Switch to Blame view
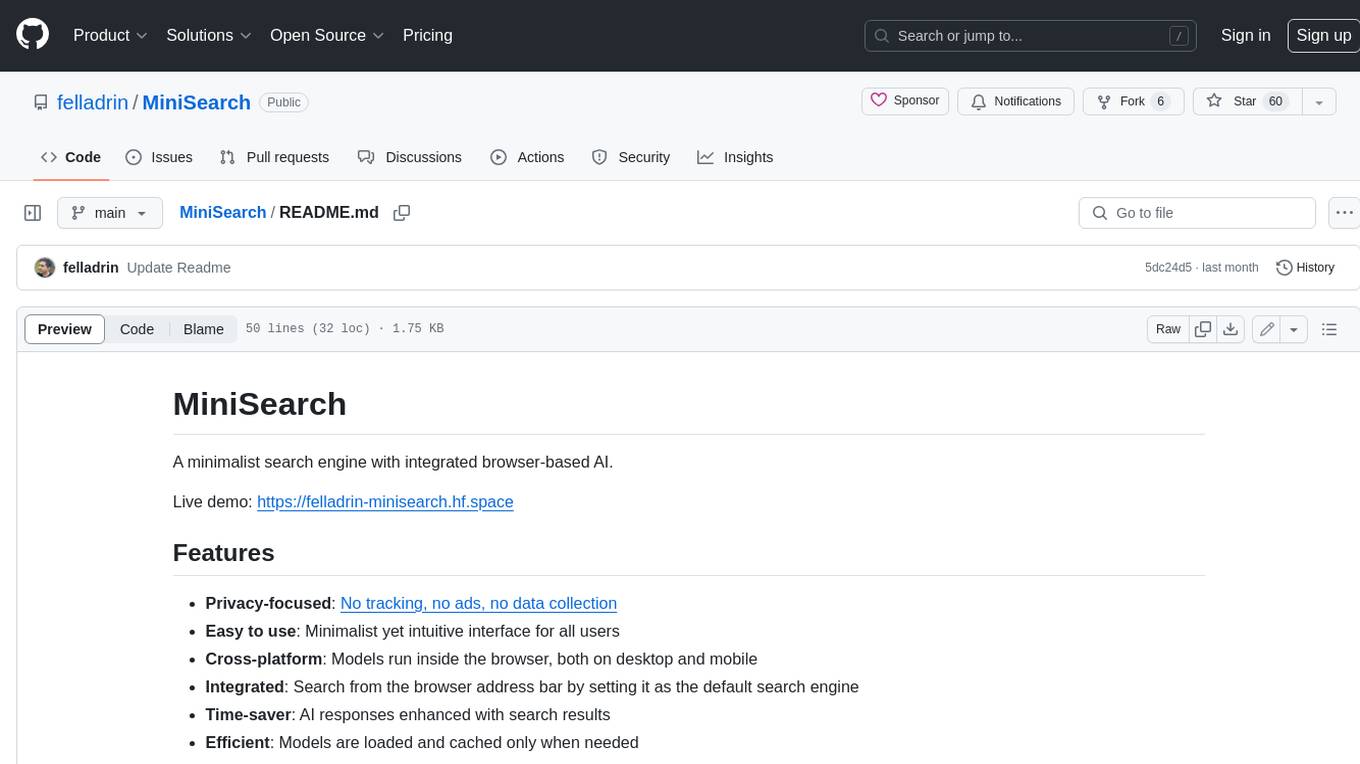This screenshot has width=1360, height=764. (x=203, y=329)
